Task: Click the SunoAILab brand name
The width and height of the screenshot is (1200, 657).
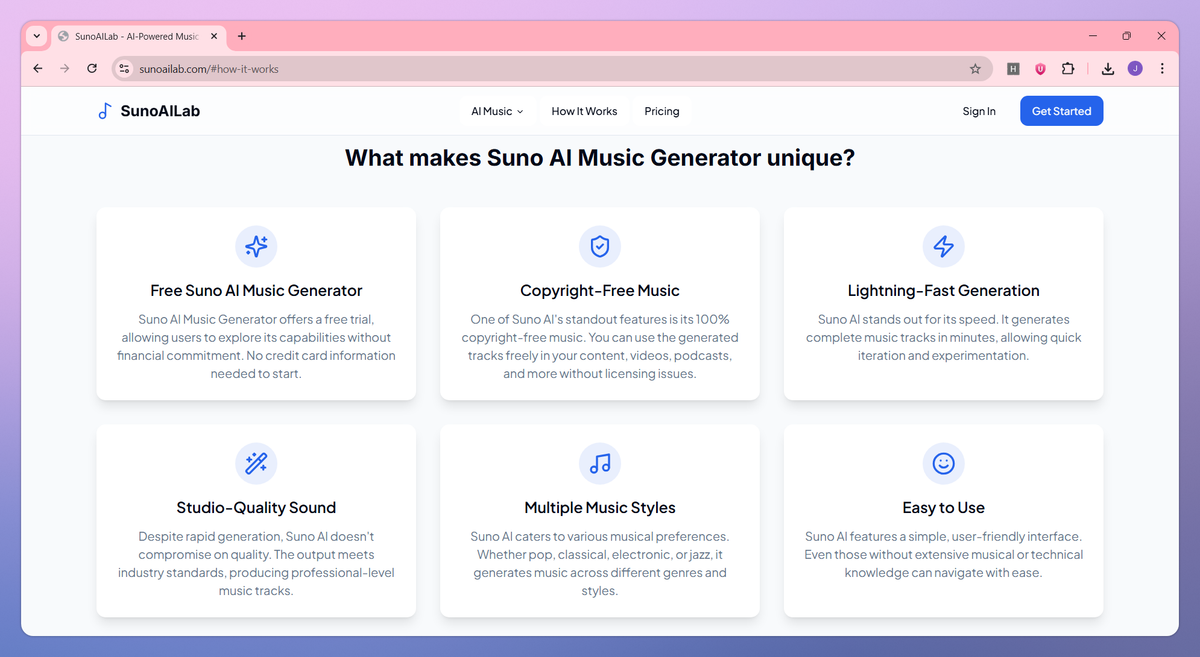Action: pyautogui.click(x=160, y=111)
